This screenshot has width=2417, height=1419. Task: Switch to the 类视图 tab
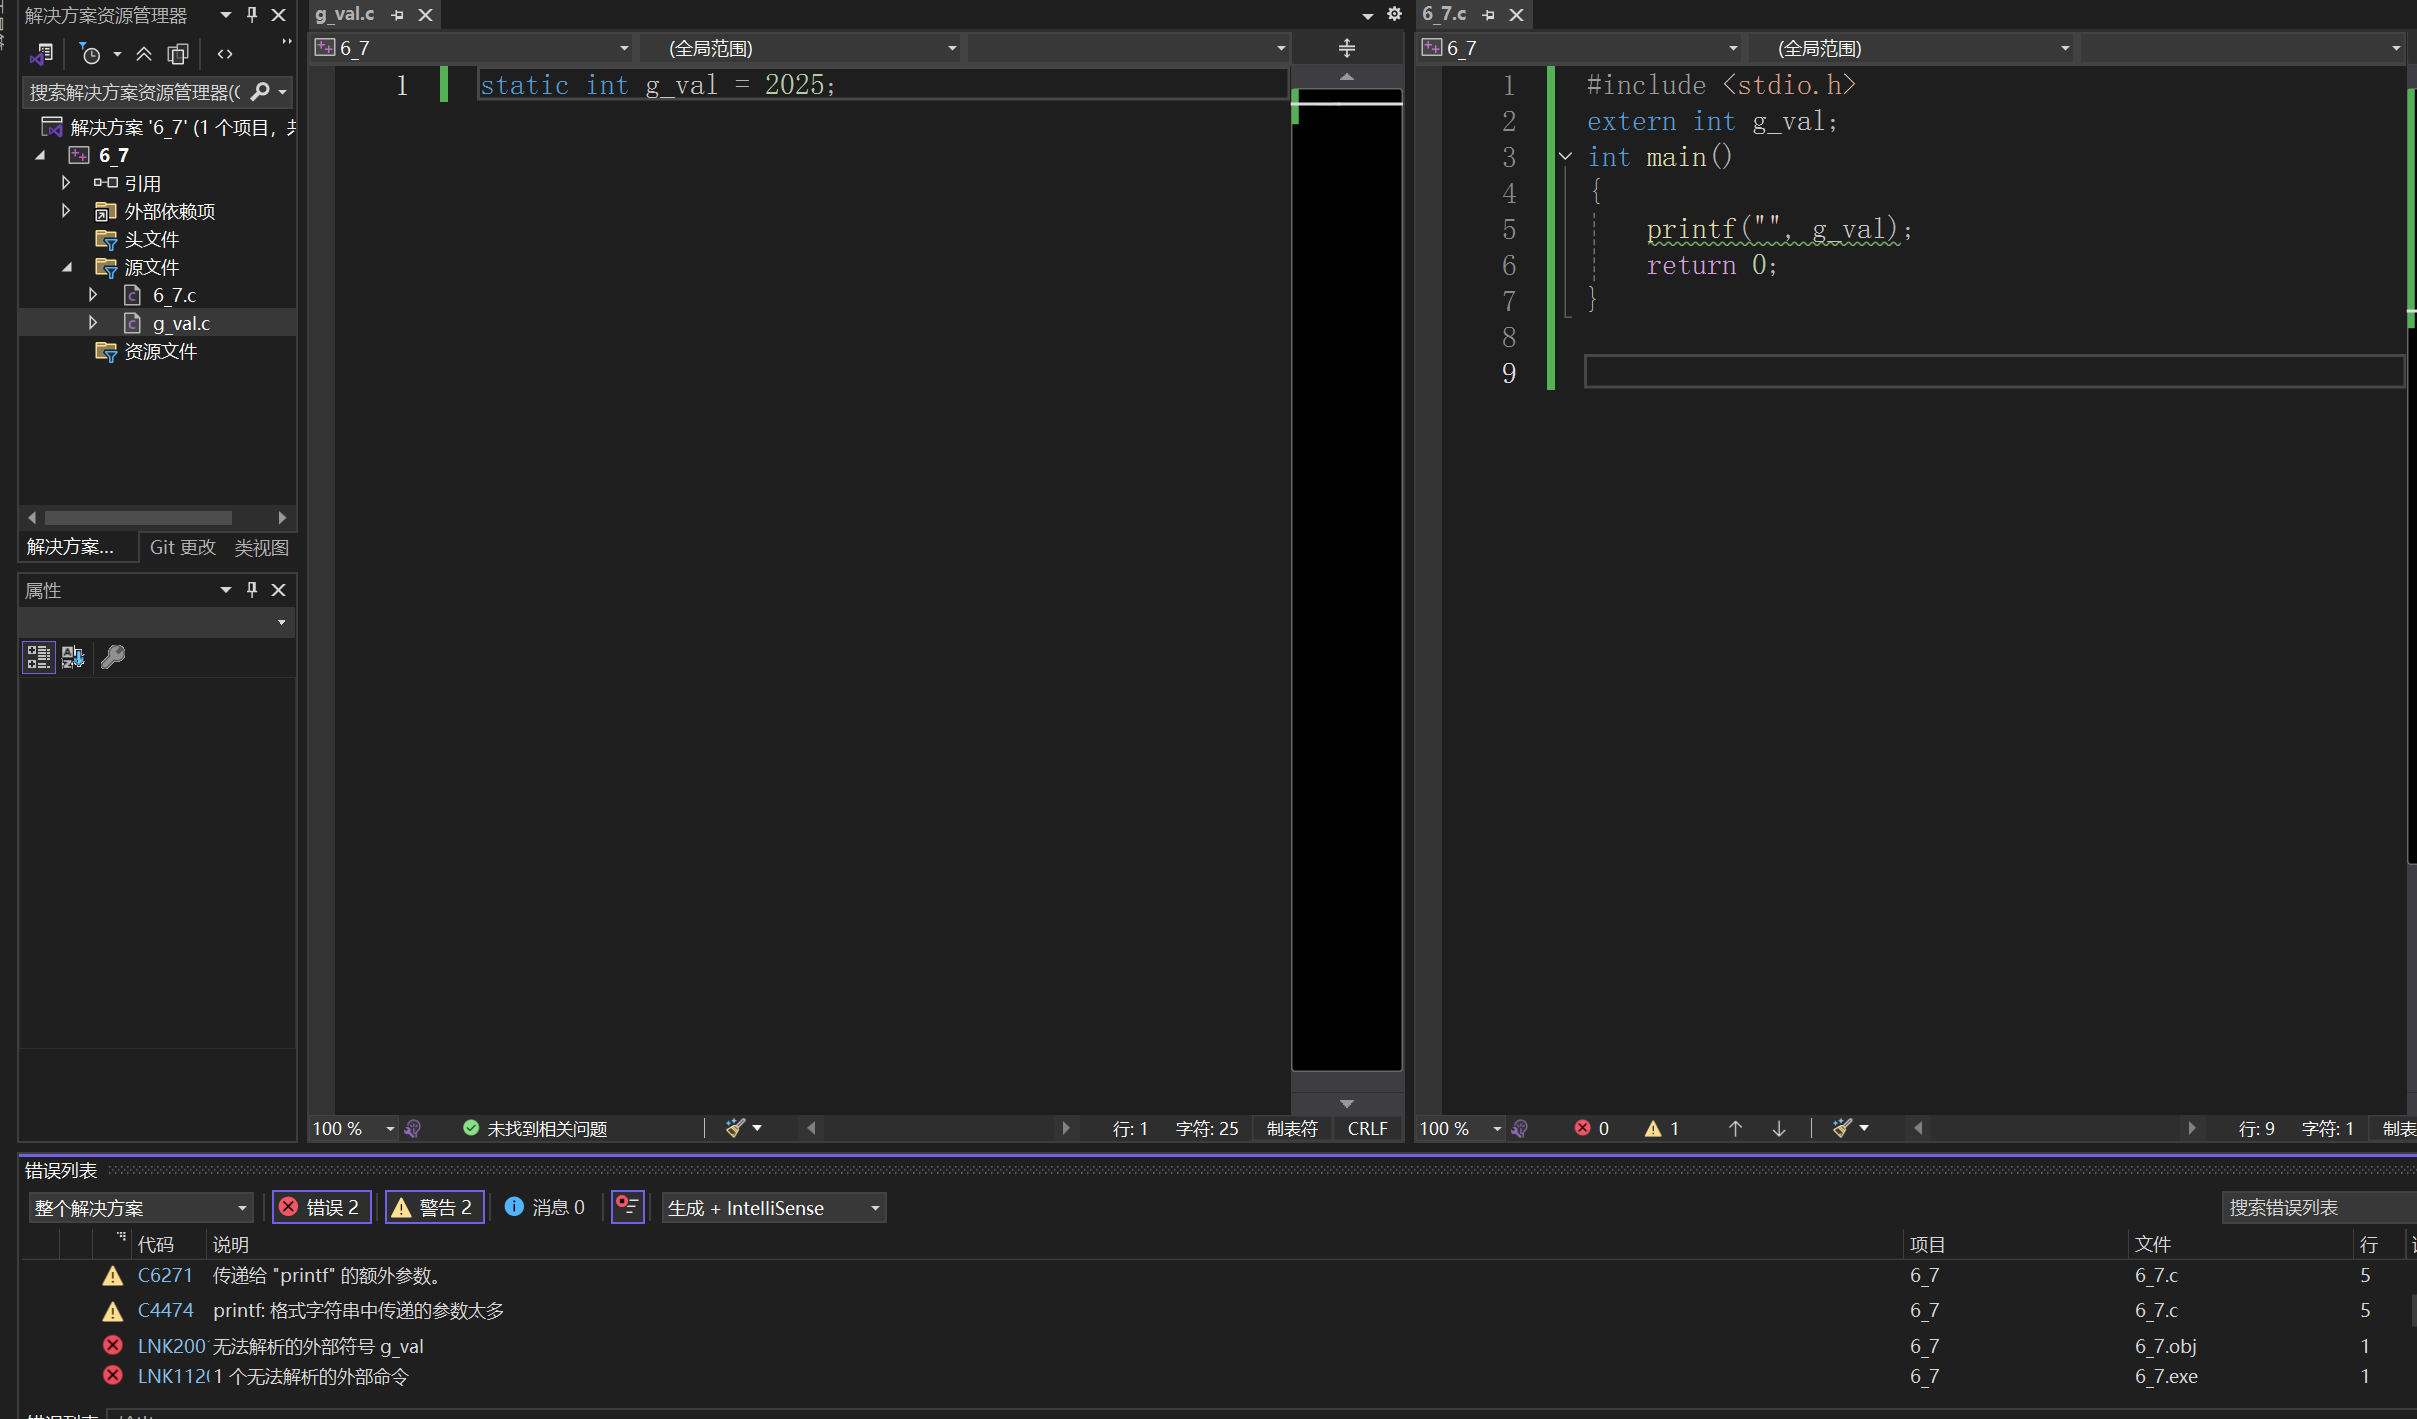coord(261,547)
